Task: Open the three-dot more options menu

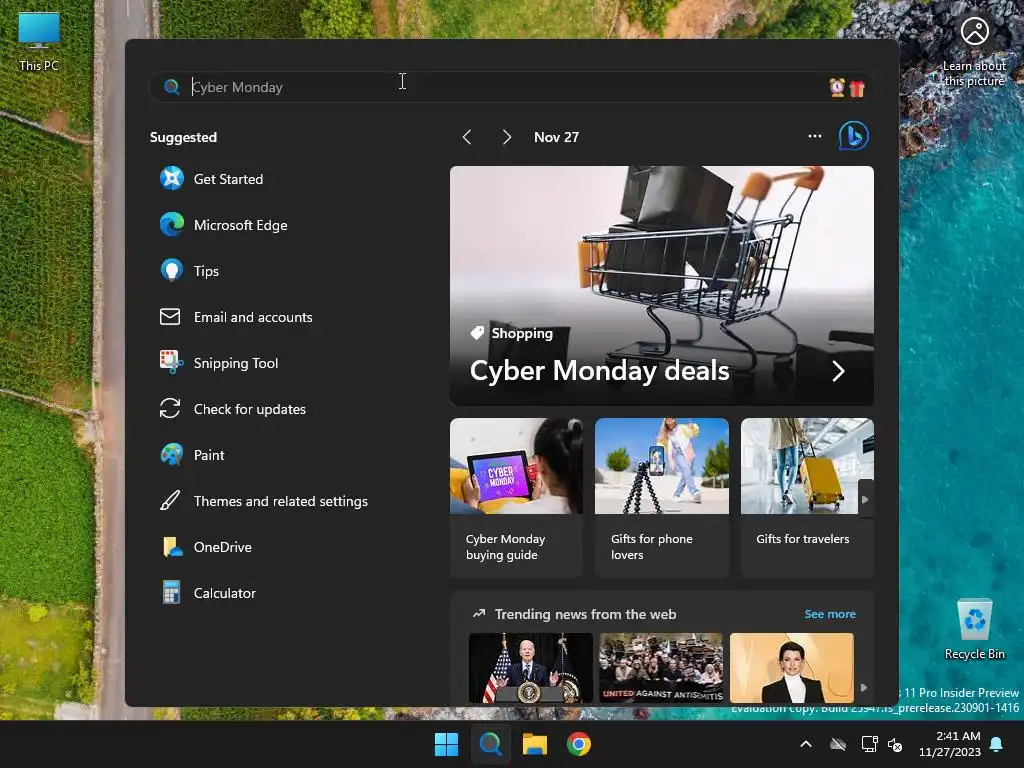Action: point(814,136)
